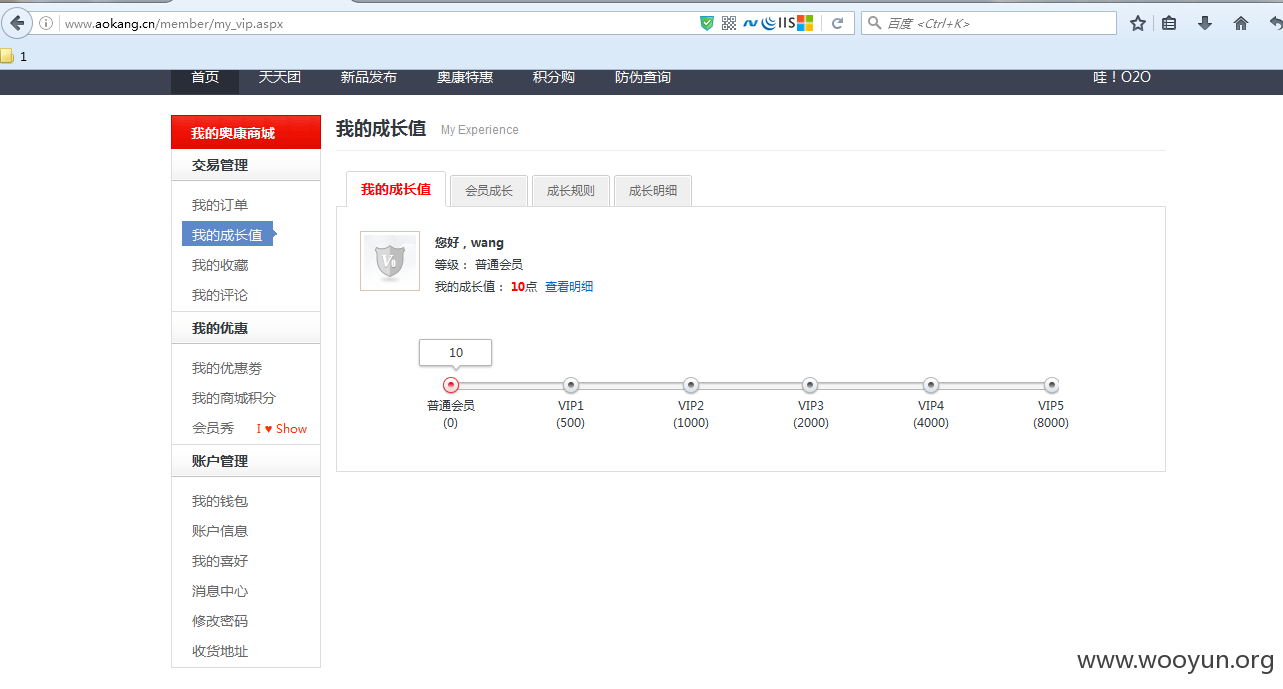The image size is (1283, 689).
Task: Open 我的成长值 in sidebar
Action: coord(227,235)
